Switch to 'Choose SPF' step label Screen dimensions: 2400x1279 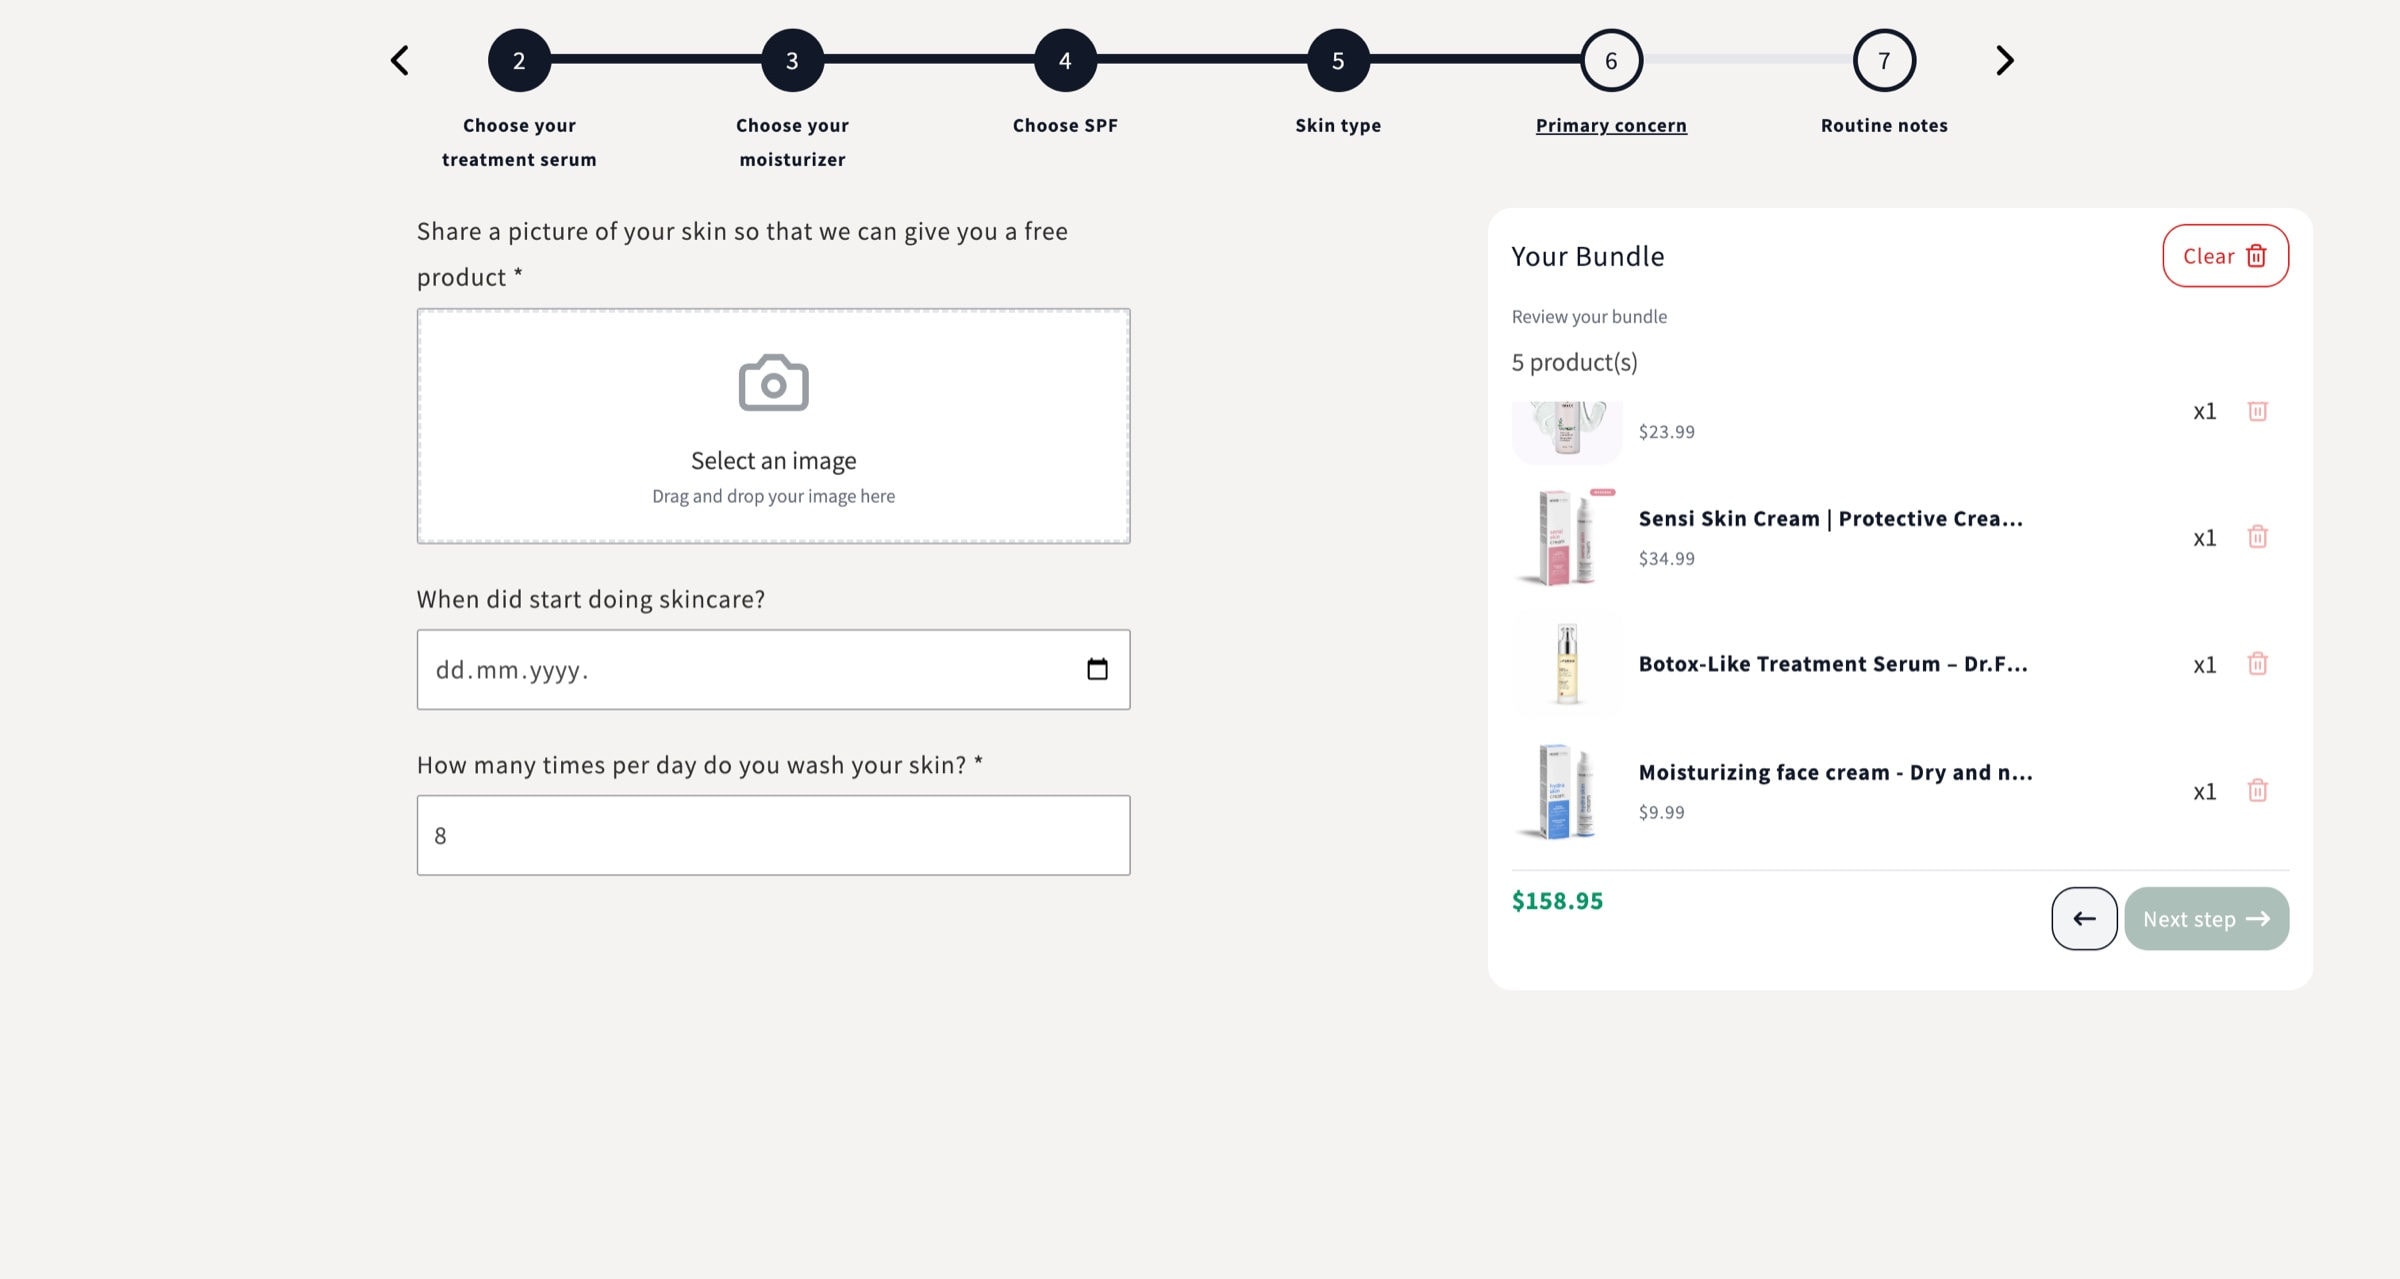[1065, 125]
